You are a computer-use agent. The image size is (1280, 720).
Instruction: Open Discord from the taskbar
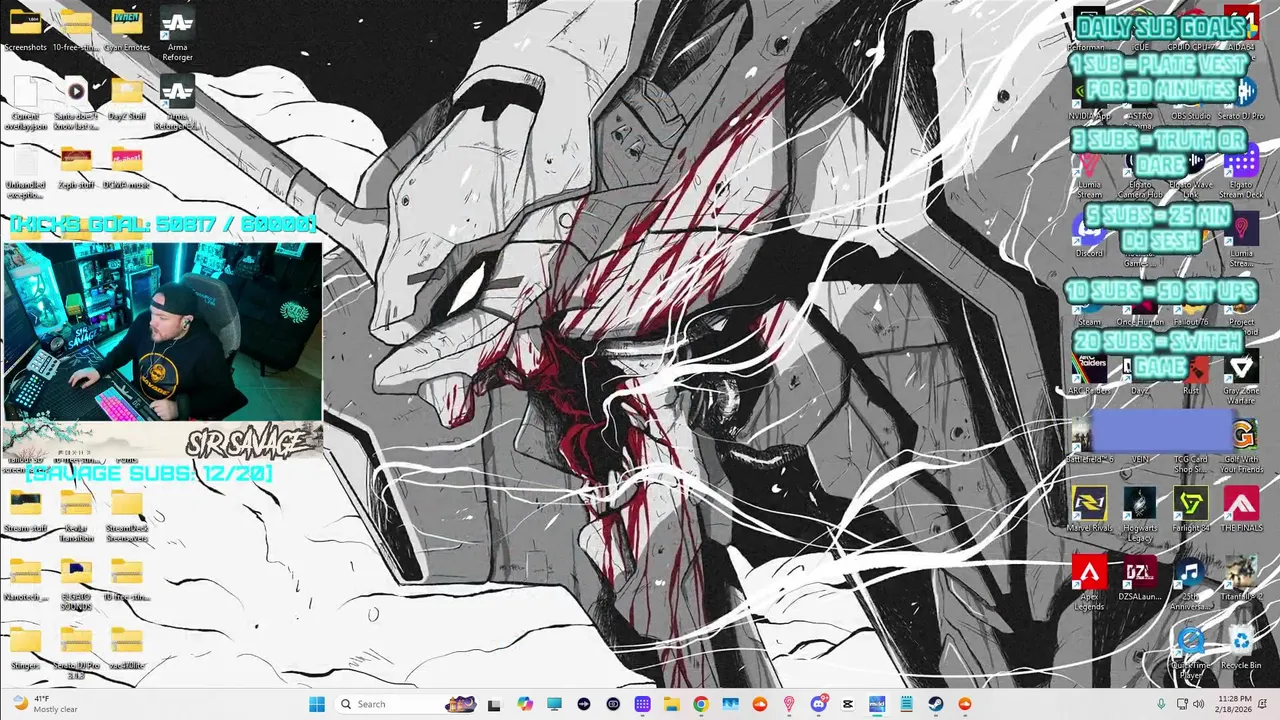click(818, 704)
